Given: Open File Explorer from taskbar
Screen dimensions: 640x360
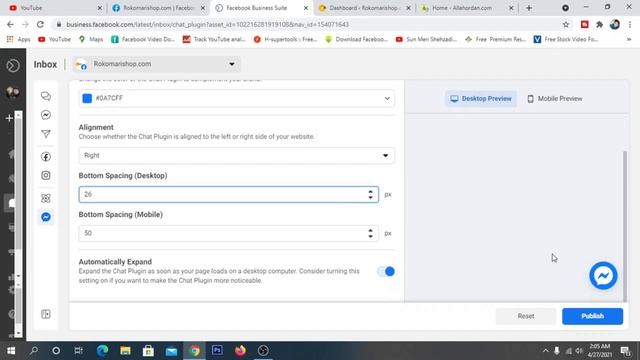Looking at the screenshot, I should pyautogui.click(x=125, y=351).
